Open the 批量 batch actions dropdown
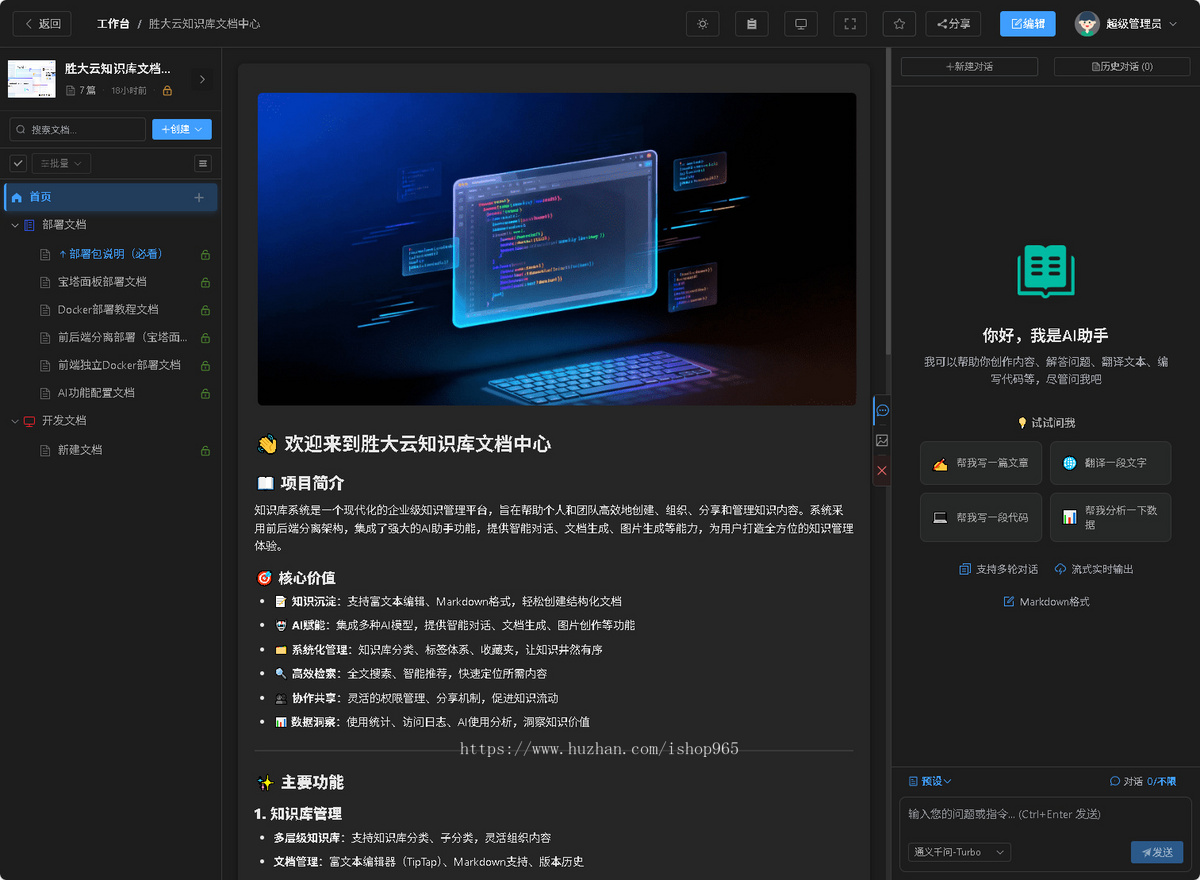 coord(61,163)
